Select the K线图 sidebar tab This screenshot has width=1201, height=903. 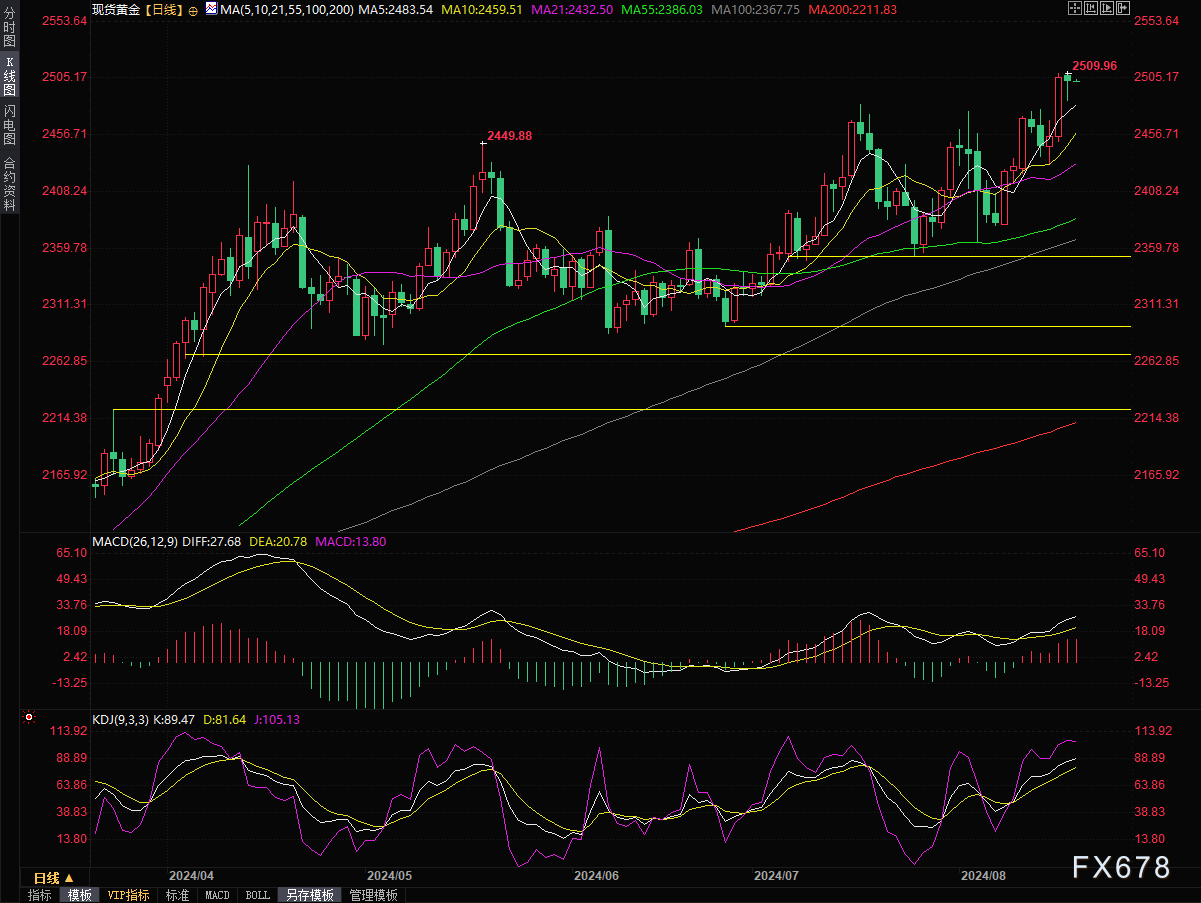(x=10, y=76)
